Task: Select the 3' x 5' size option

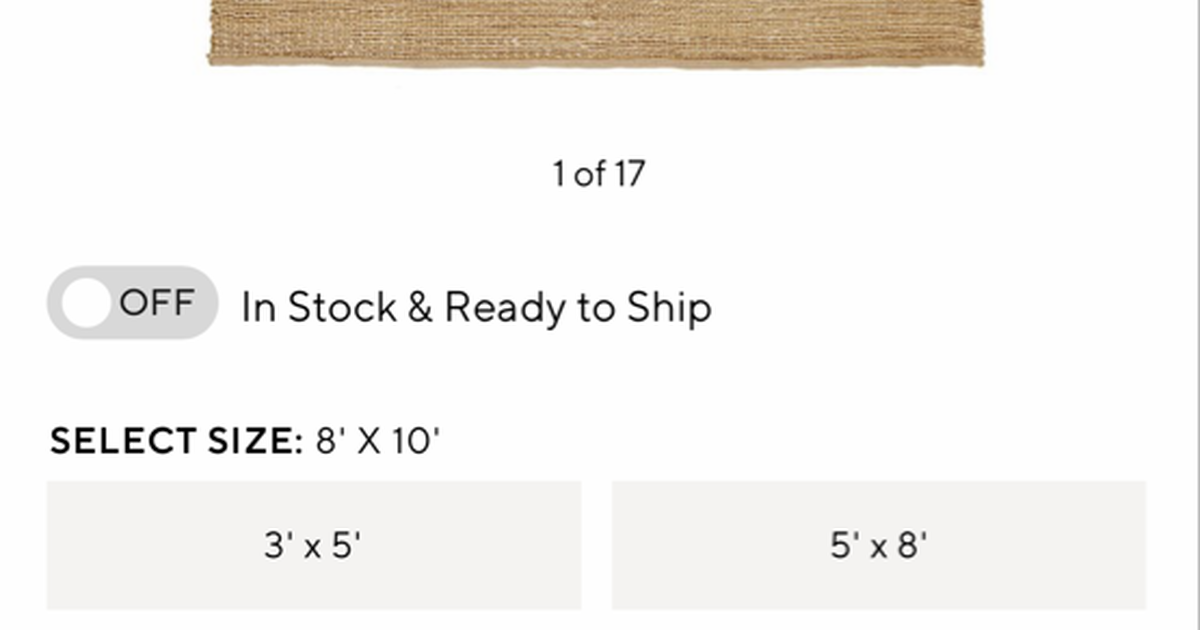Action: 313,545
